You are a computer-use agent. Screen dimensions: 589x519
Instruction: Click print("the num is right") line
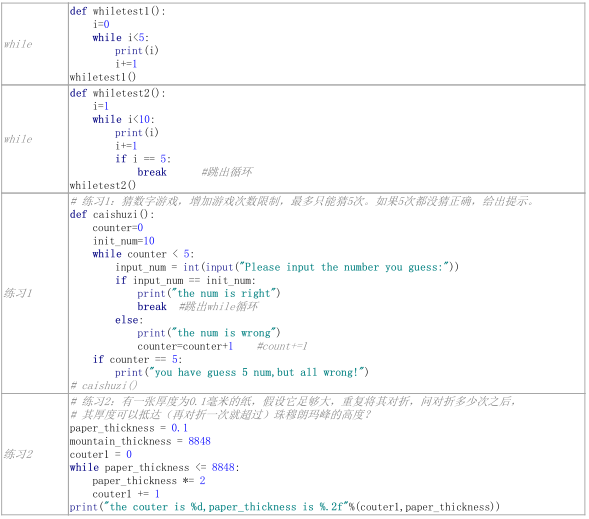pyautogui.click(x=209, y=294)
